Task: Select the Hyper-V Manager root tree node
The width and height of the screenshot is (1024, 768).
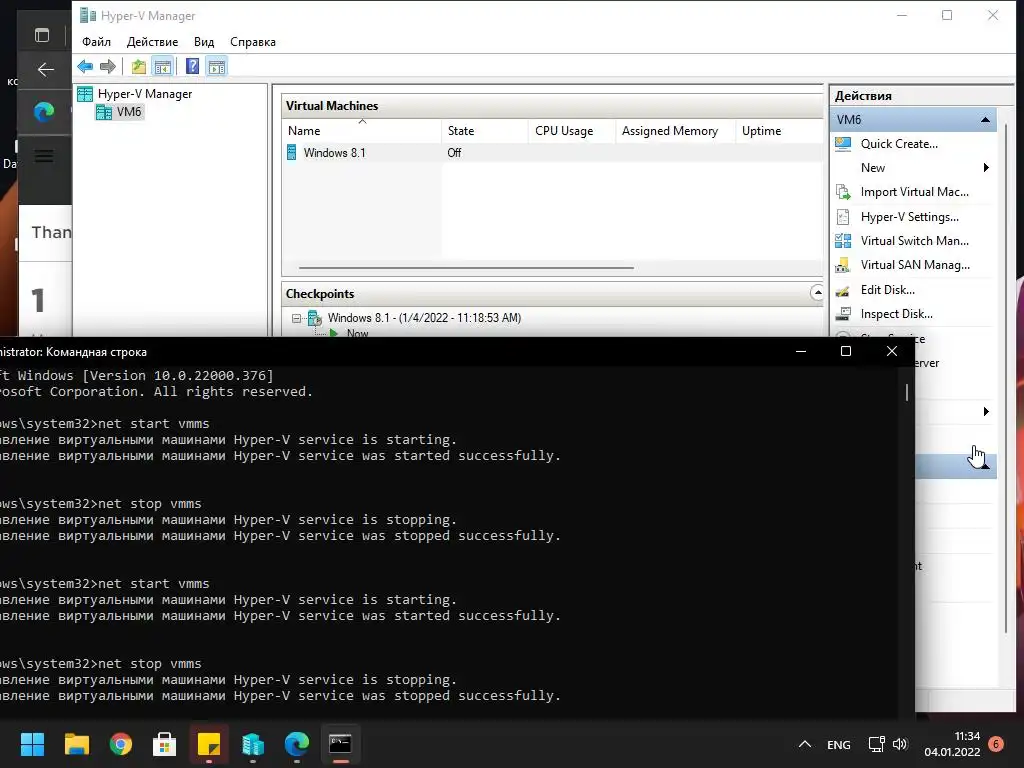Action: (x=135, y=94)
